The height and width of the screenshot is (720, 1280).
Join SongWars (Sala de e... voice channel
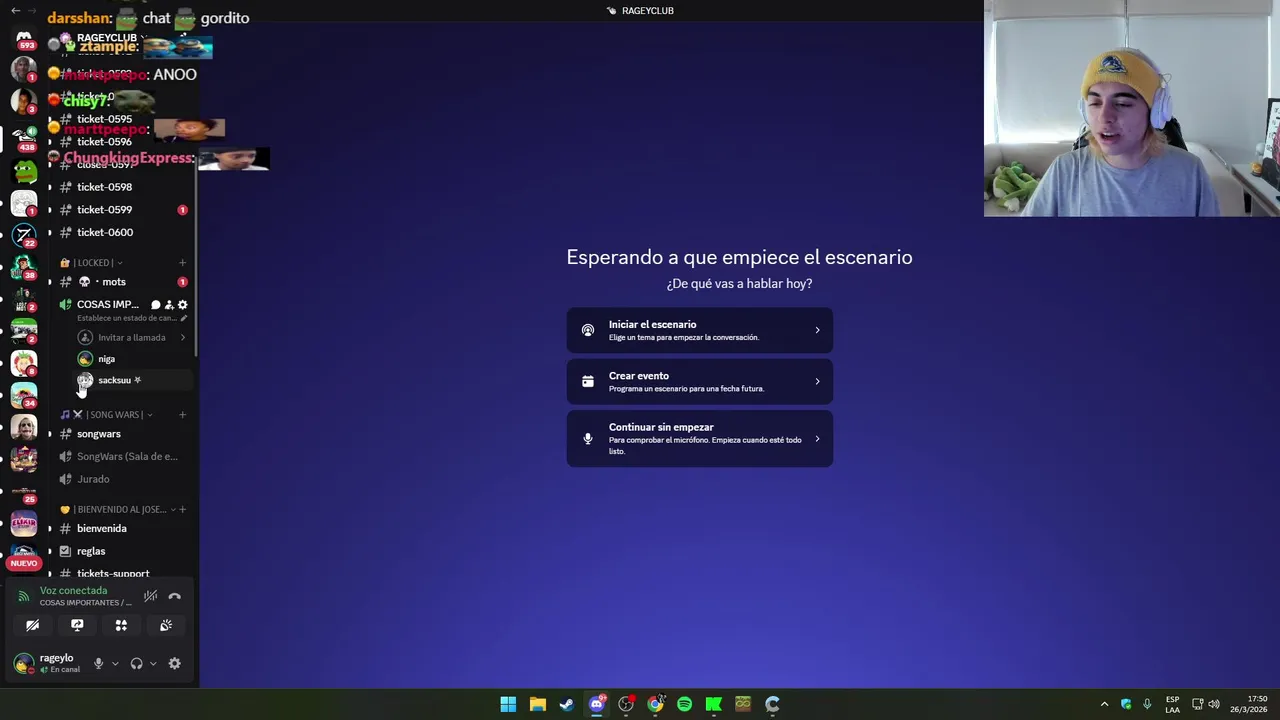pyautogui.click(x=127, y=457)
